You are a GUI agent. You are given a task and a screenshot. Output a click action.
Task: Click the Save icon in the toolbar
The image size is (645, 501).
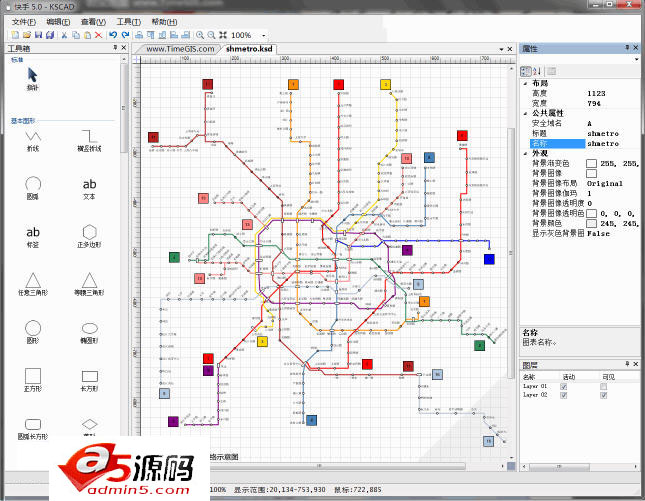(x=37, y=35)
